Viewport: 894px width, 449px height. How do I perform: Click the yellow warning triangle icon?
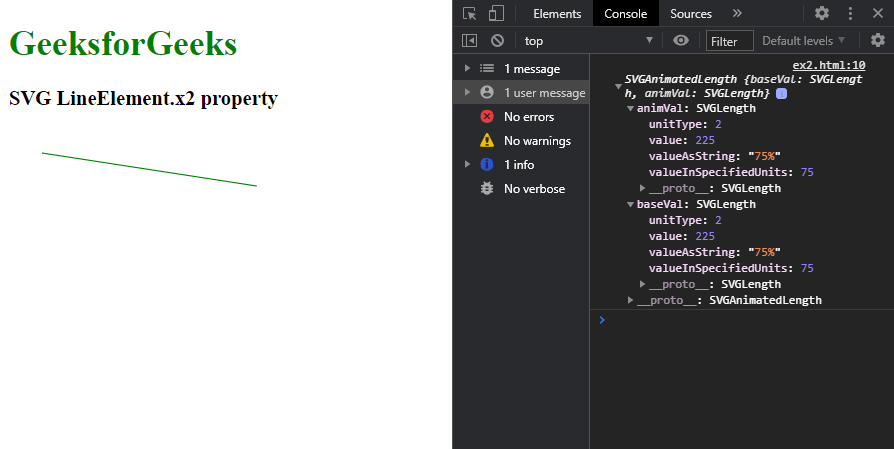point(487,140)
